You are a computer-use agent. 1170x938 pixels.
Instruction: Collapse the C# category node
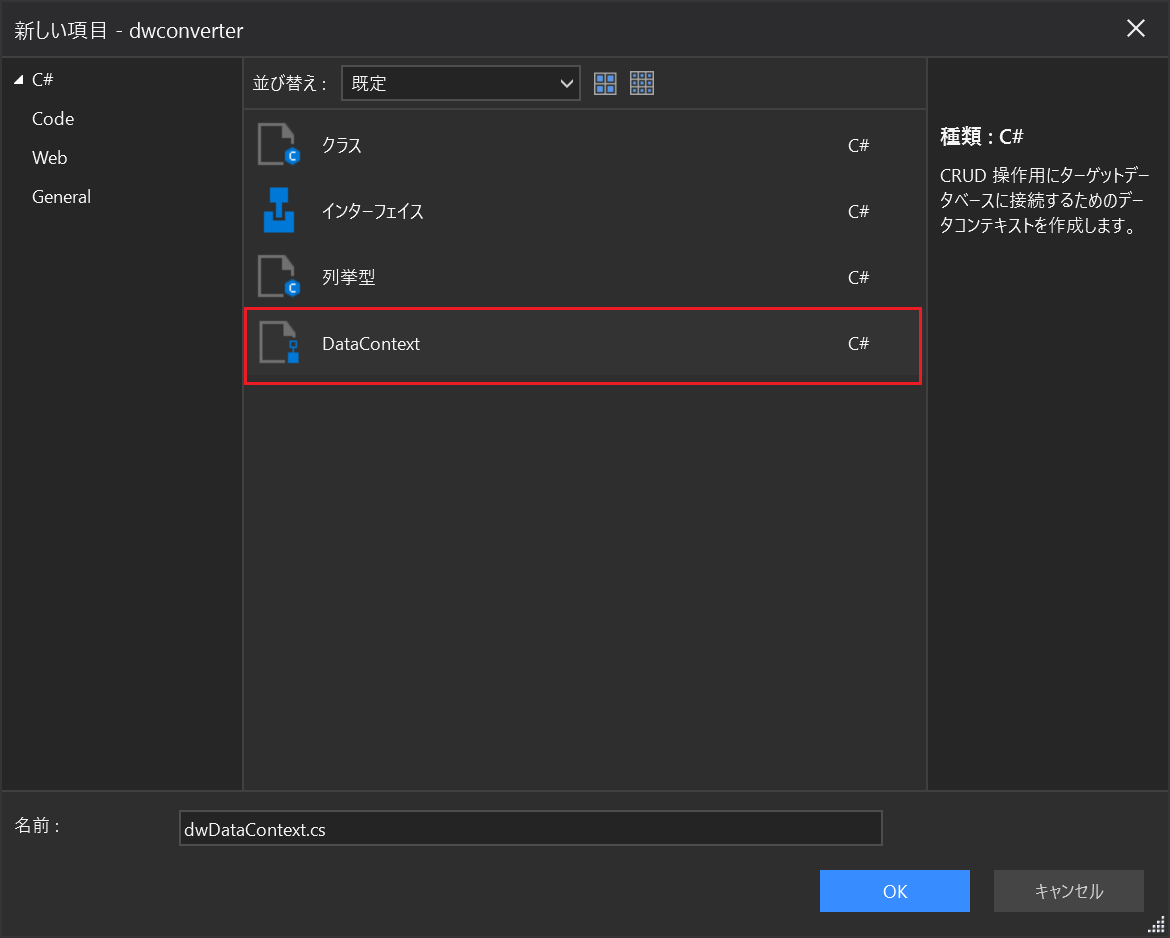coord(17,79)
